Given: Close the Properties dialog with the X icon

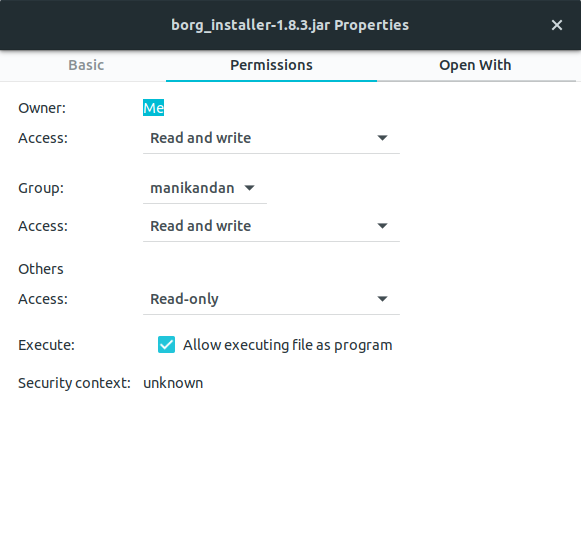Looking at the screenshot, I should [557, 25].
